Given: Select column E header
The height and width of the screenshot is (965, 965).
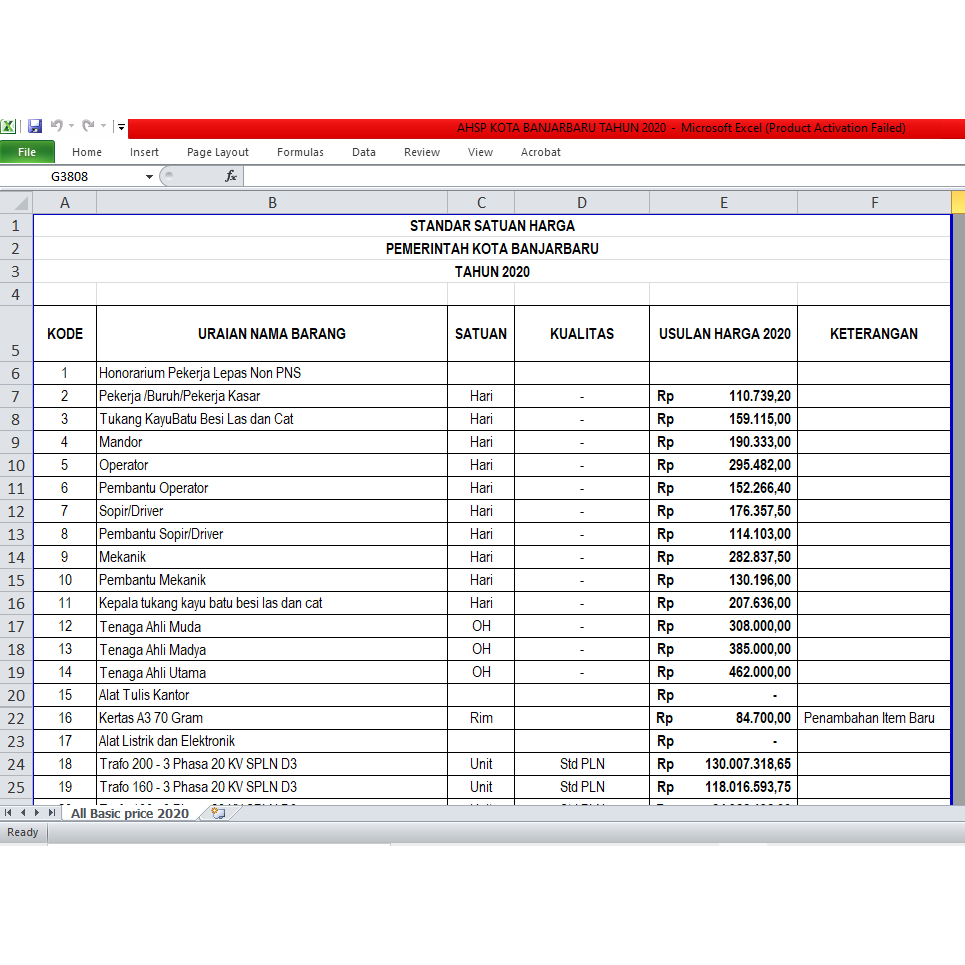Looking at the screenshot, I should coord(724,202).
